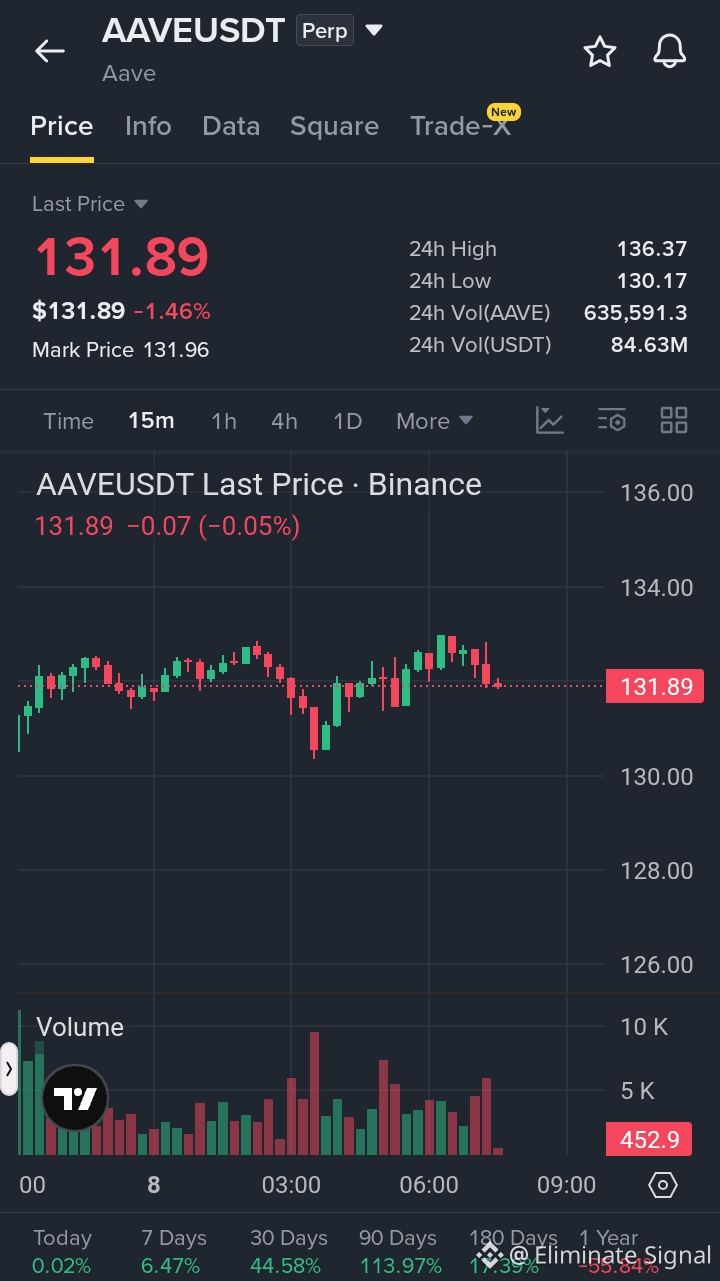720x1281 pixels.
Task: Switch to the Trade-X tab
Action: [x=461, y=126]
